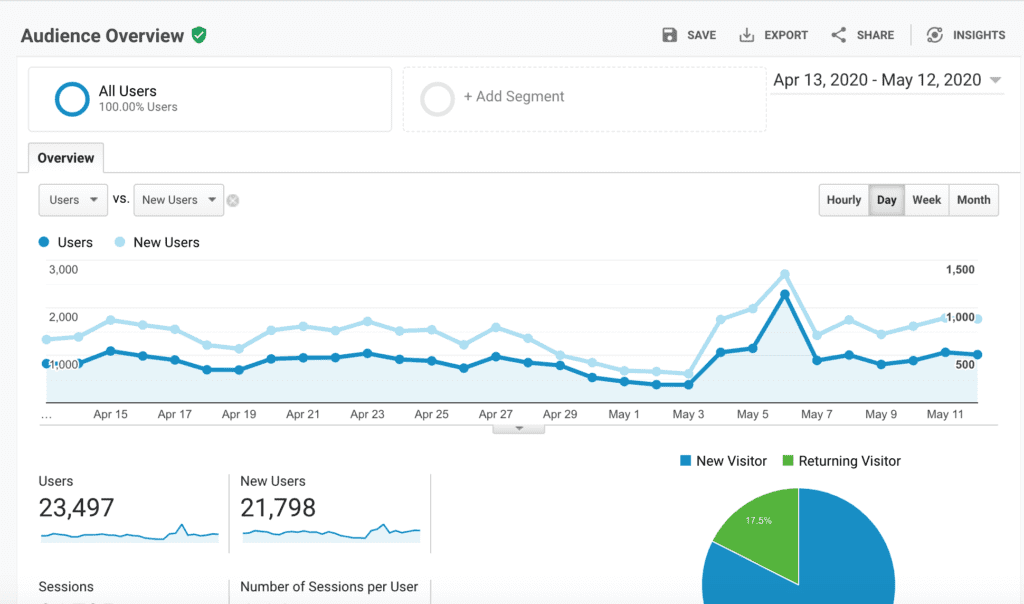Select the Overview tab
Viewport: 1024px width, 604px height.
click(65, 158)
